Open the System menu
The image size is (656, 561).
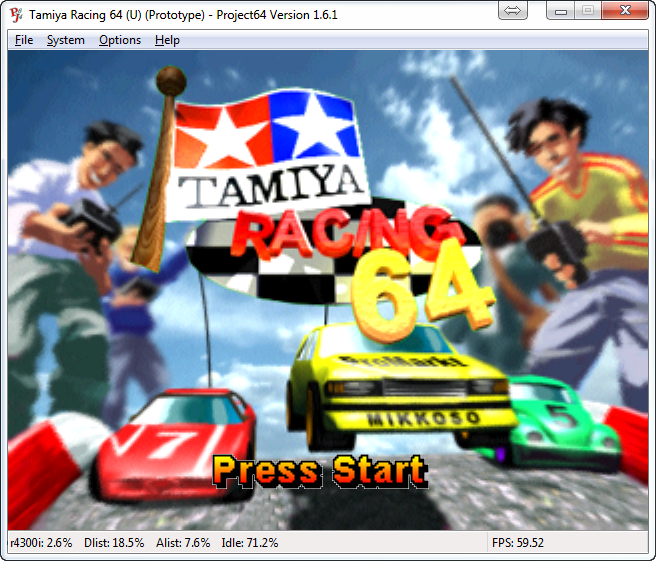(x=66, y=40)
